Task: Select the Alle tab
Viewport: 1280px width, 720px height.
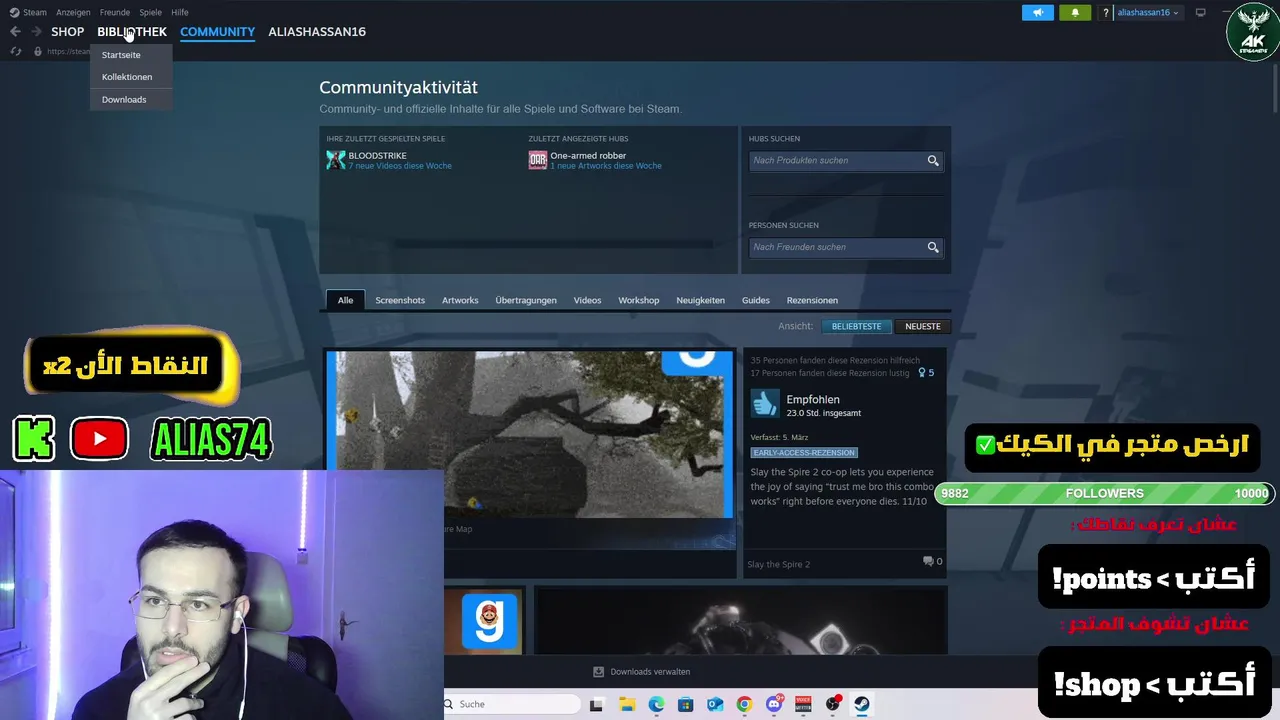Action: [345, 300]
